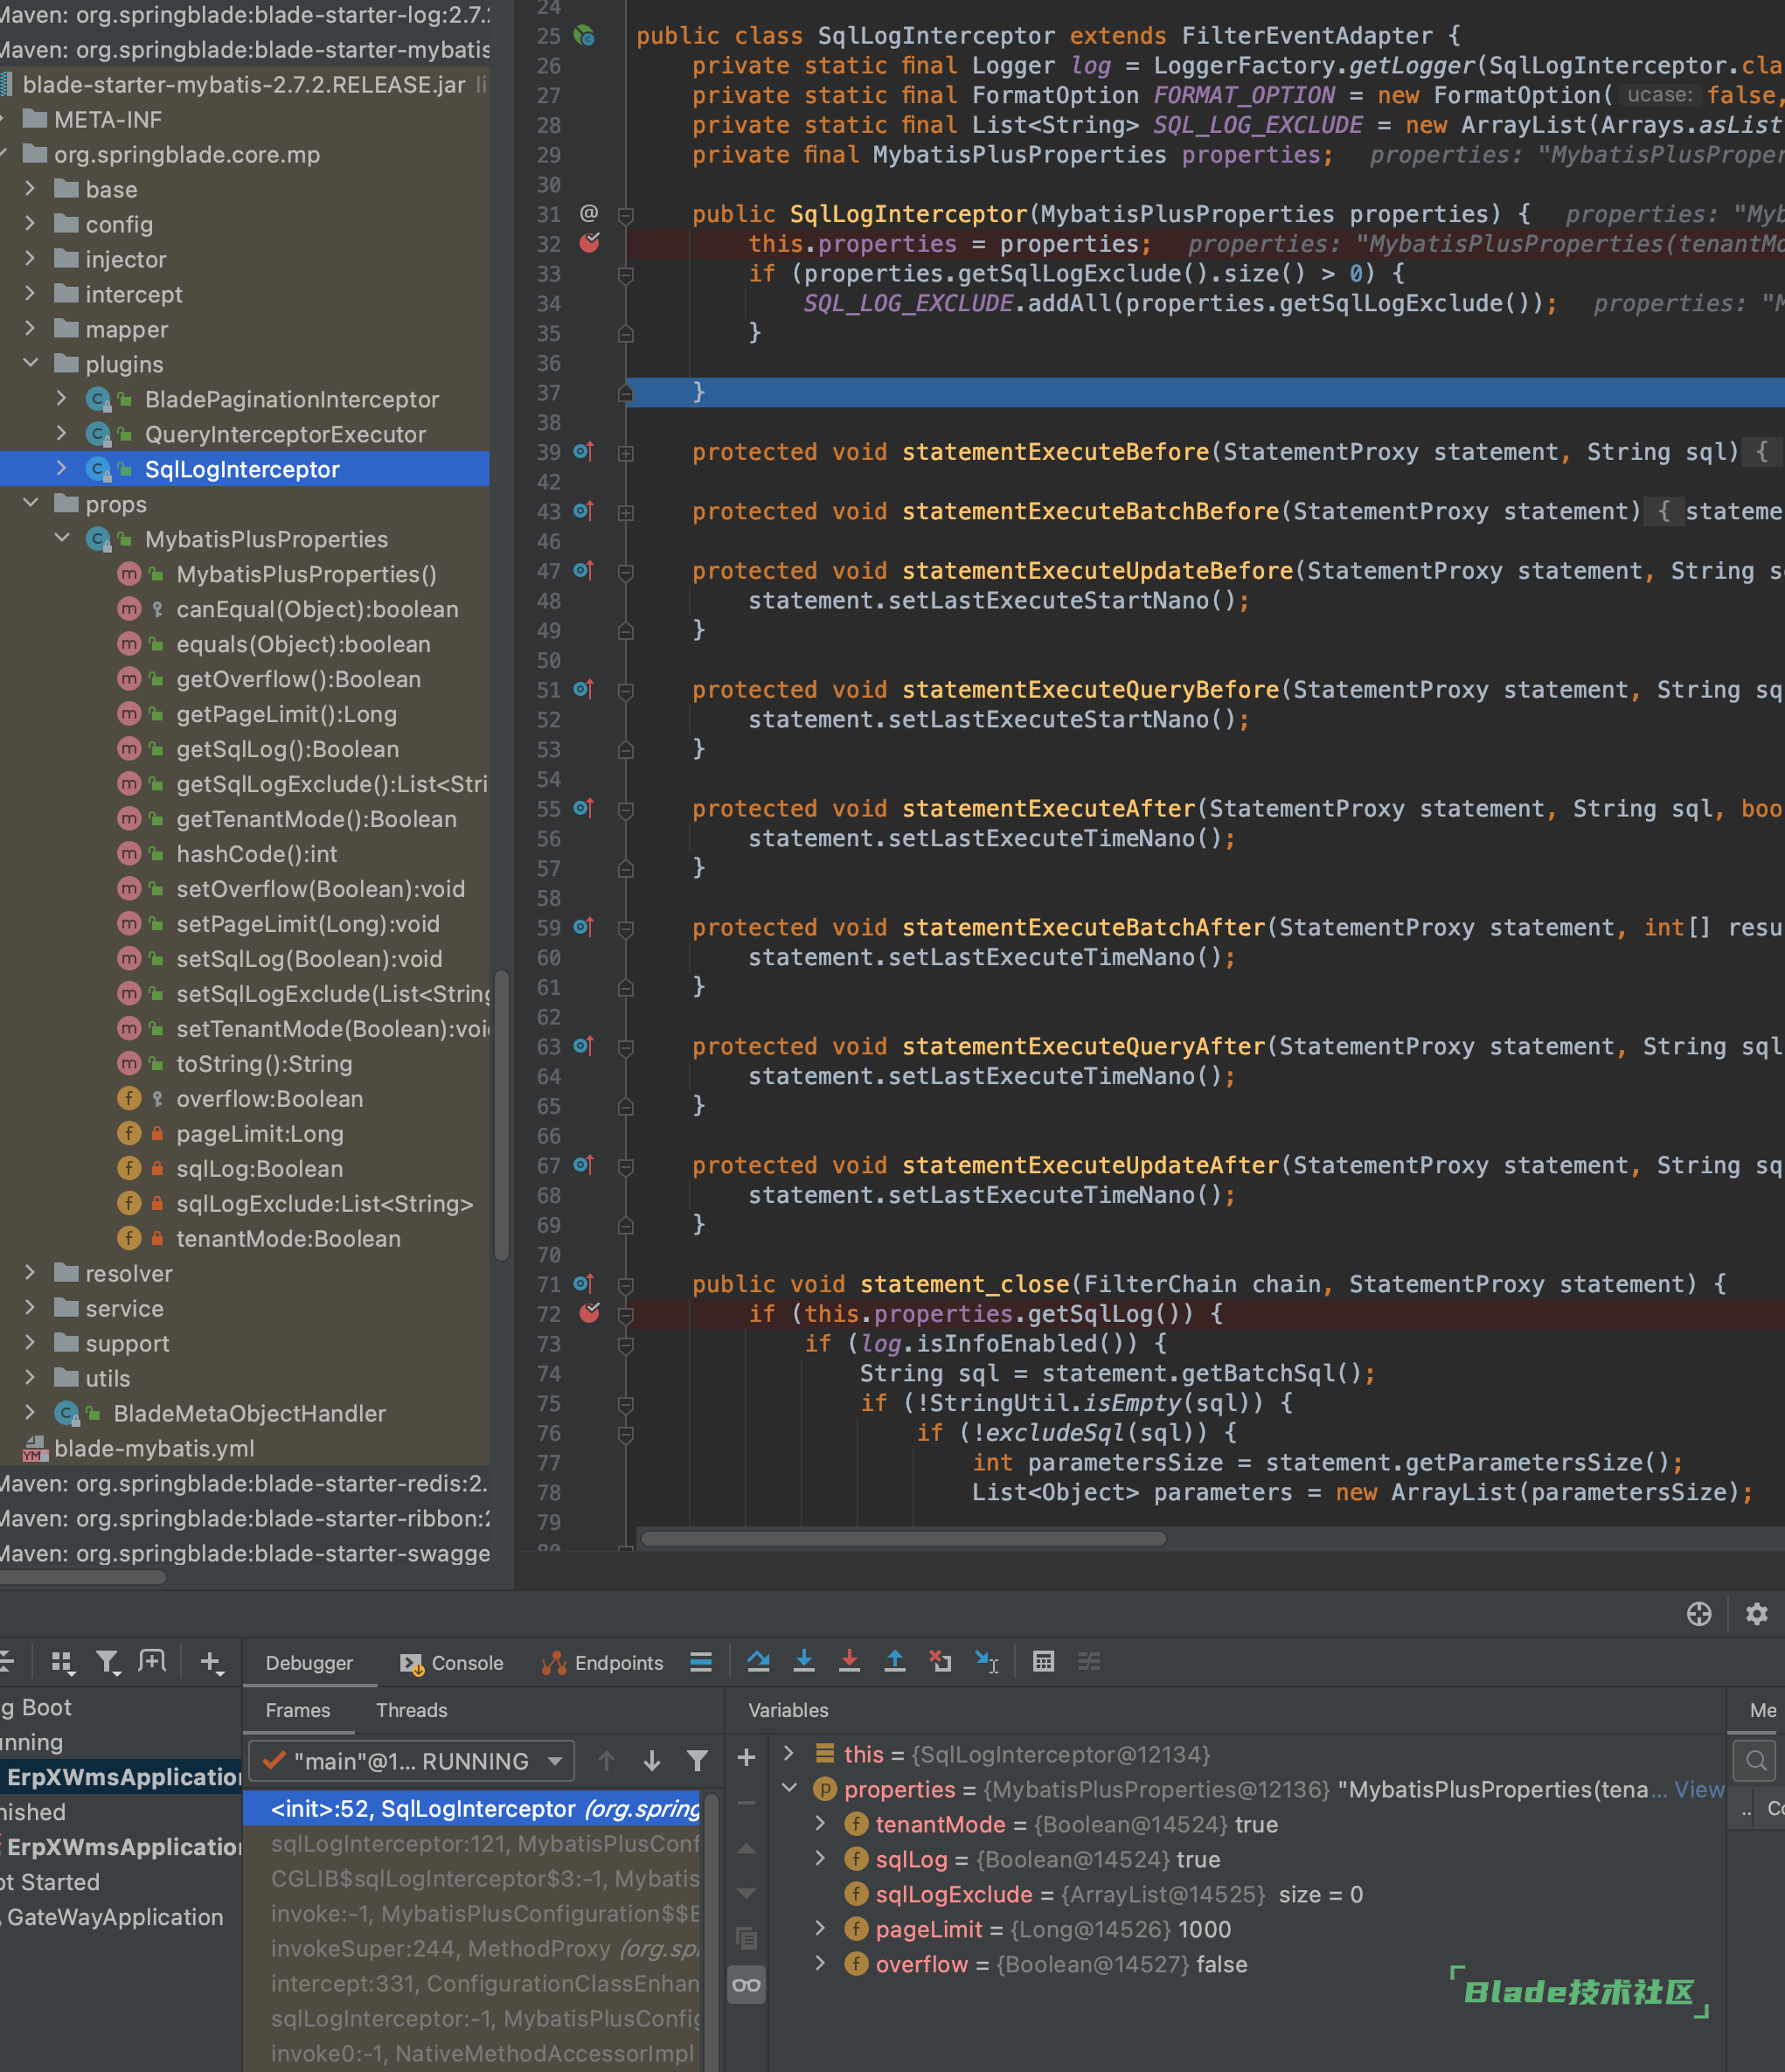1785x2072 pixels.
Task: Click the Step Into debugger icon
Action: pos(803,1661)
